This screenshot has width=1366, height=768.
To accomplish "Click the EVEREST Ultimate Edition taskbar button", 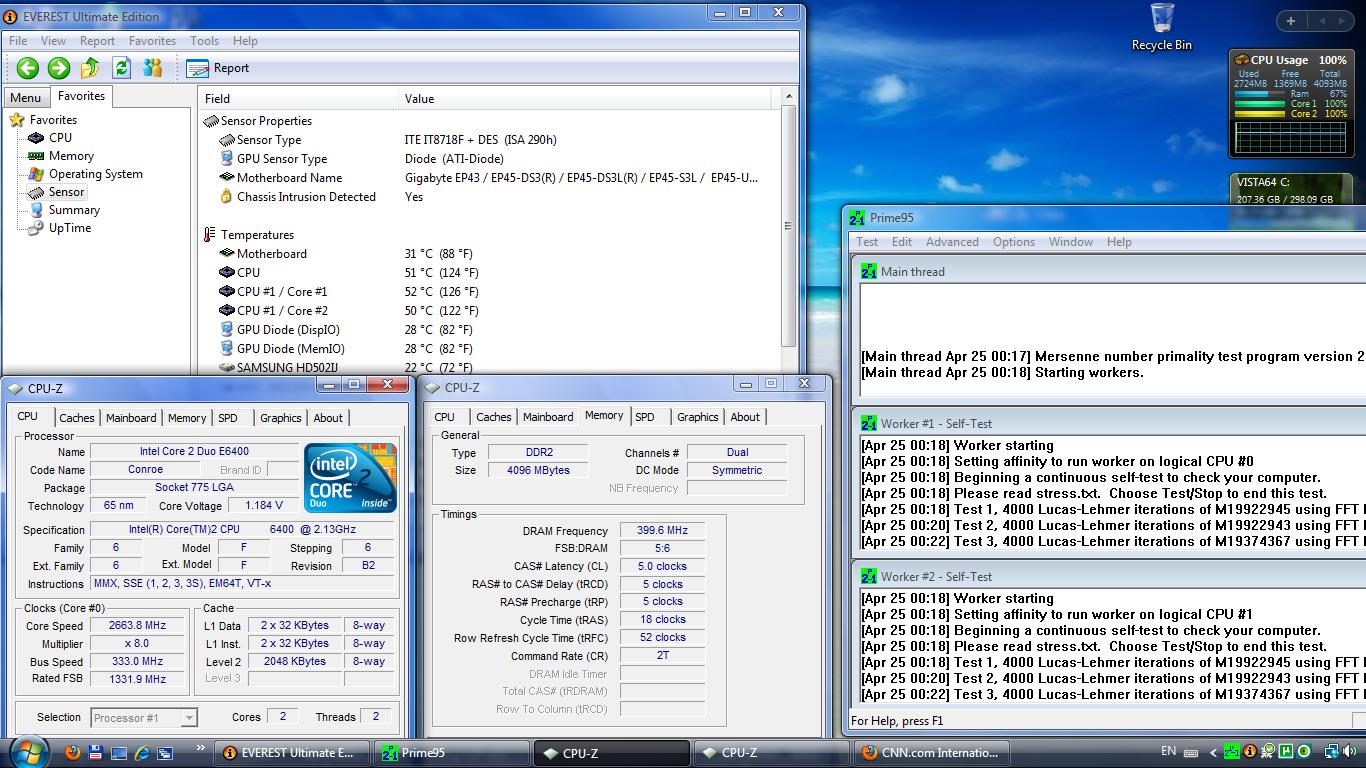I will (x=291, y=753).
